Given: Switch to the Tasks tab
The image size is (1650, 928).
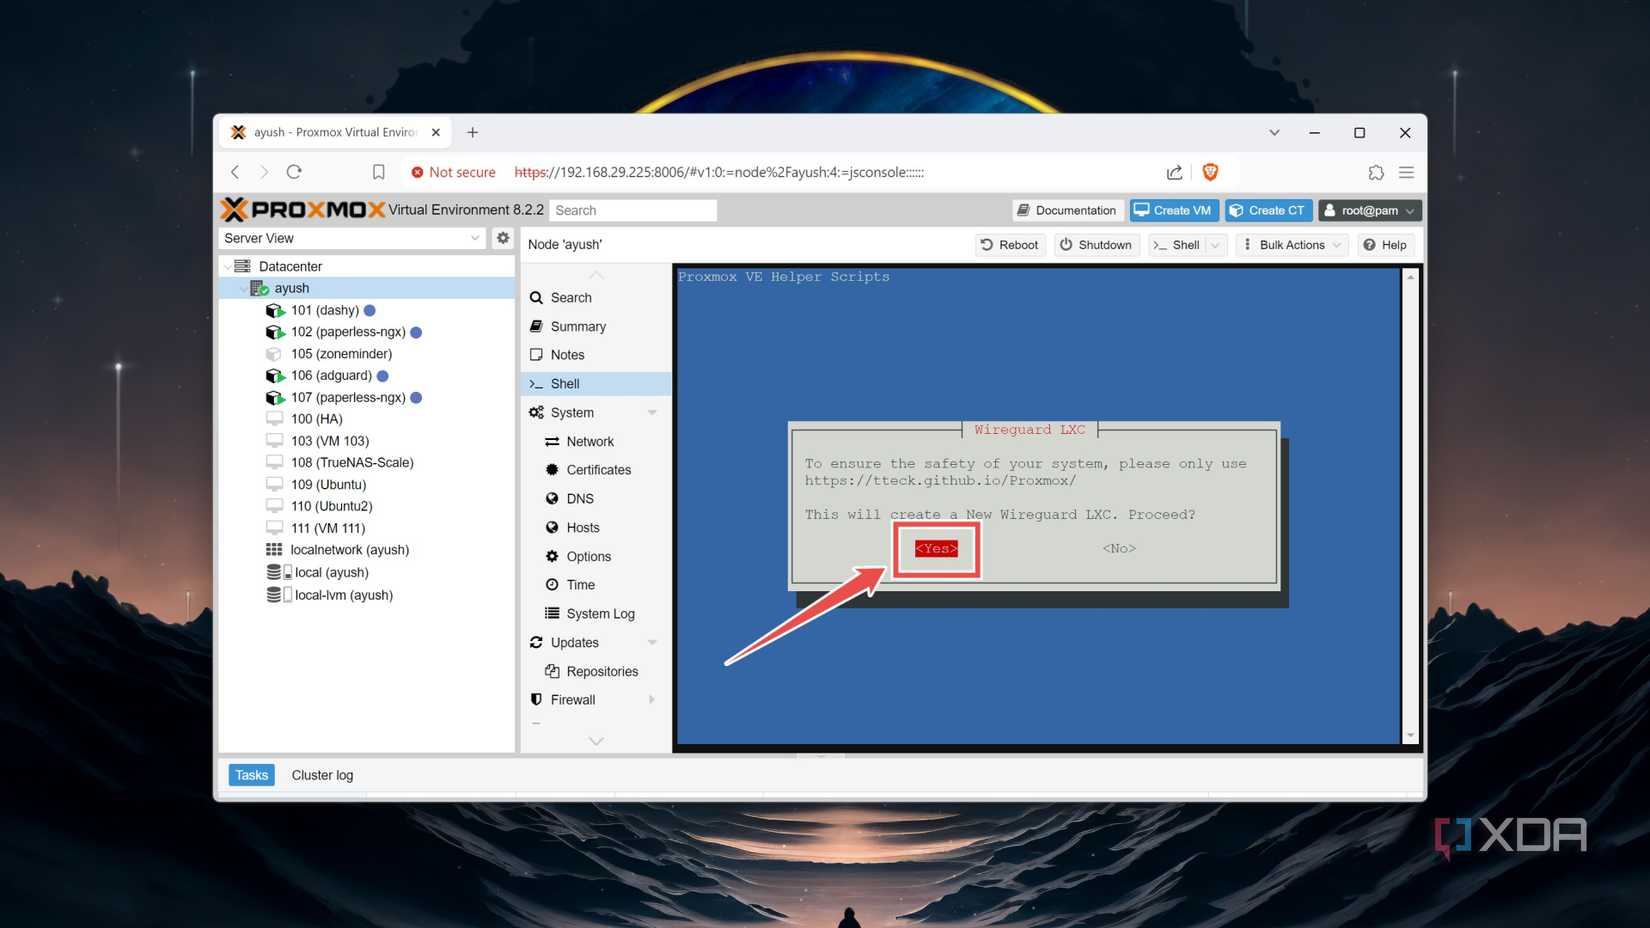Looking at the screenshot, I should click(x=251, y=775).
